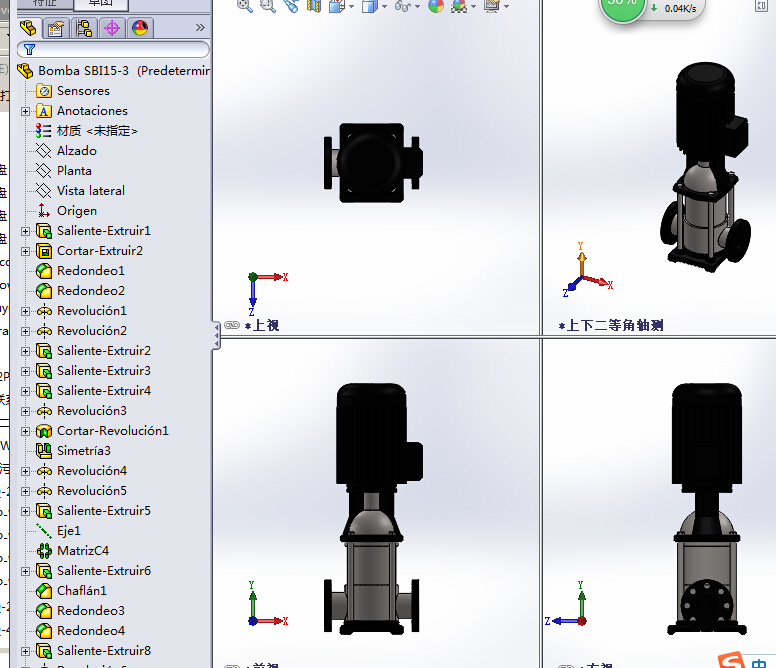Open view orientation dropdown arrow
Screen dimensions: 776x668
click(351, 6)
